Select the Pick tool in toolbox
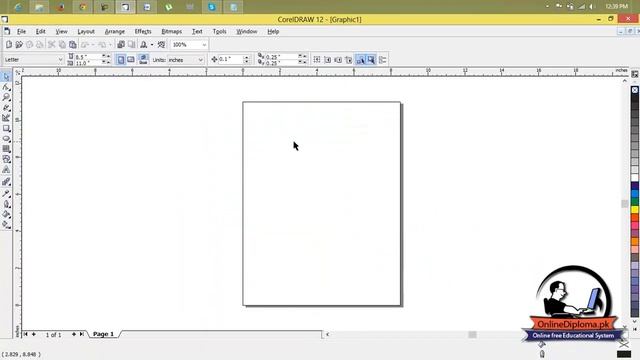This screenshot has width=640, height=360. coord(6,76)
